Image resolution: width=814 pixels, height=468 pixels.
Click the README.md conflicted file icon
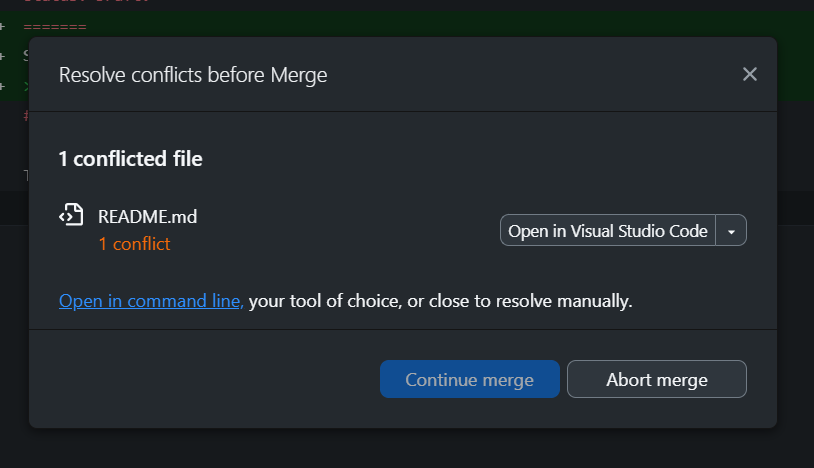[71, 215]
